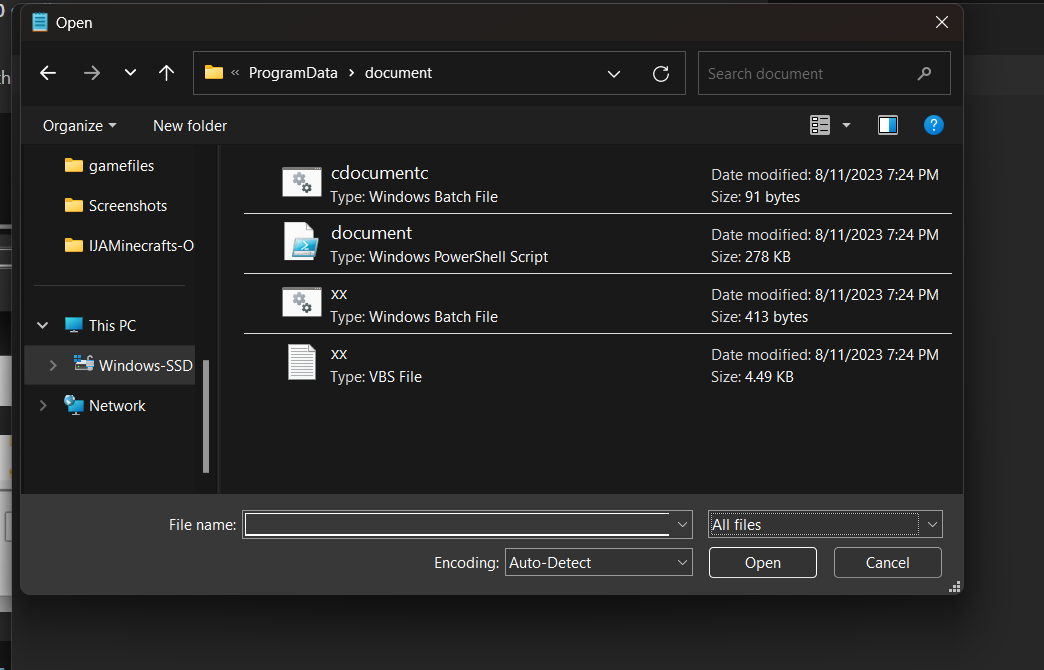
Task: Go forward with the right arrow
Action: [x=92, y=73]
